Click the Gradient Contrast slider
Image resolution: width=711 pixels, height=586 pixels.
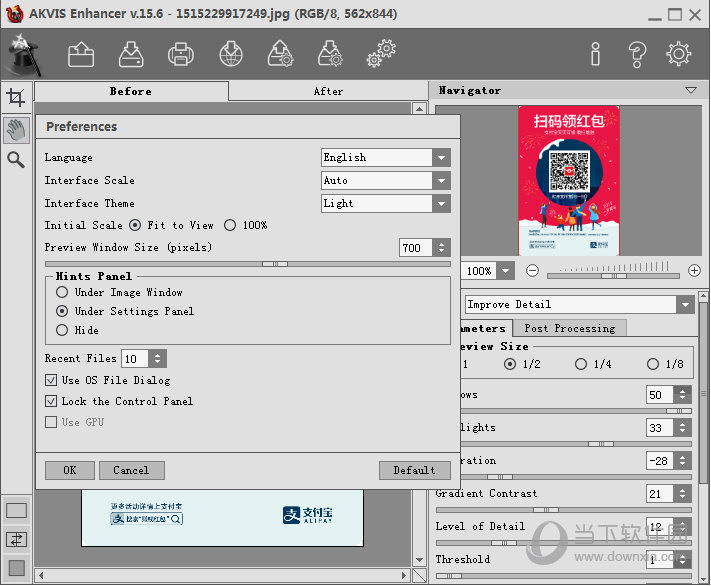click(564, 510)
